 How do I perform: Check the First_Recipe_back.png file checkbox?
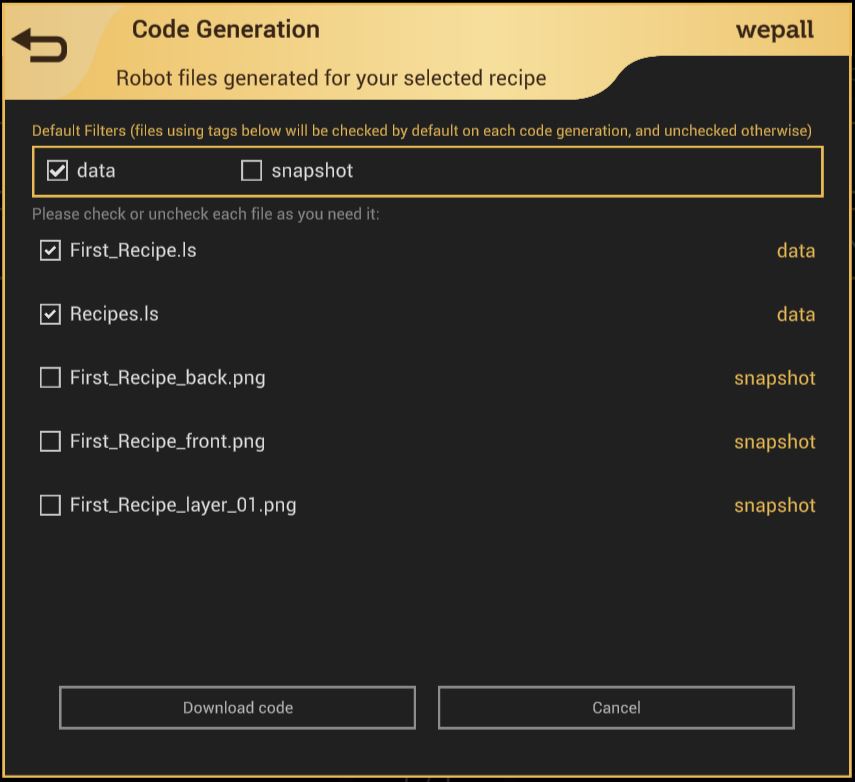click(x=50, y=378)
